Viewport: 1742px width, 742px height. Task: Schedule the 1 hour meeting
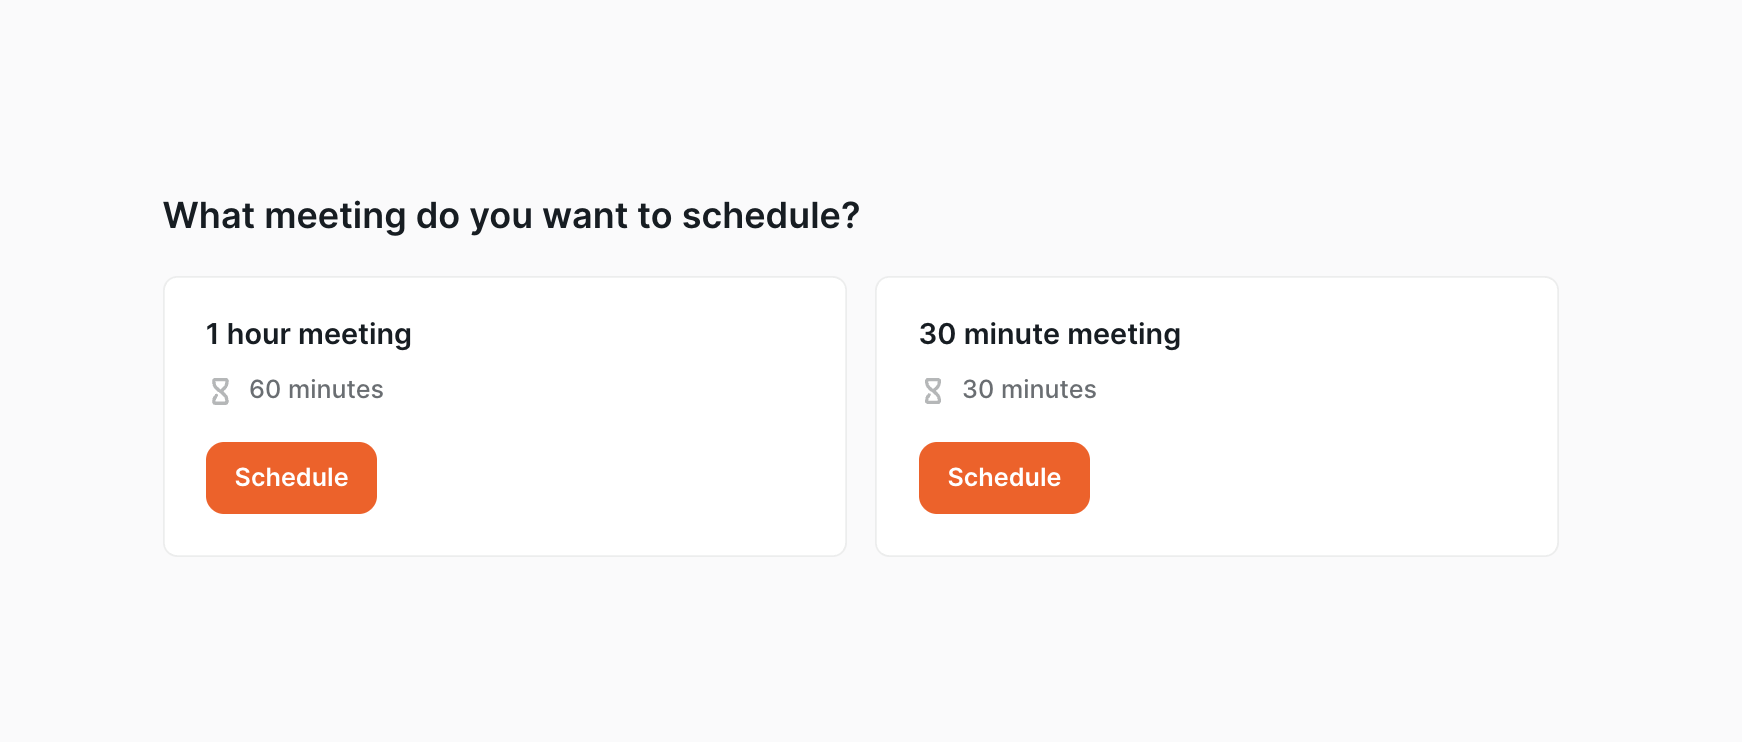point(291,478)
